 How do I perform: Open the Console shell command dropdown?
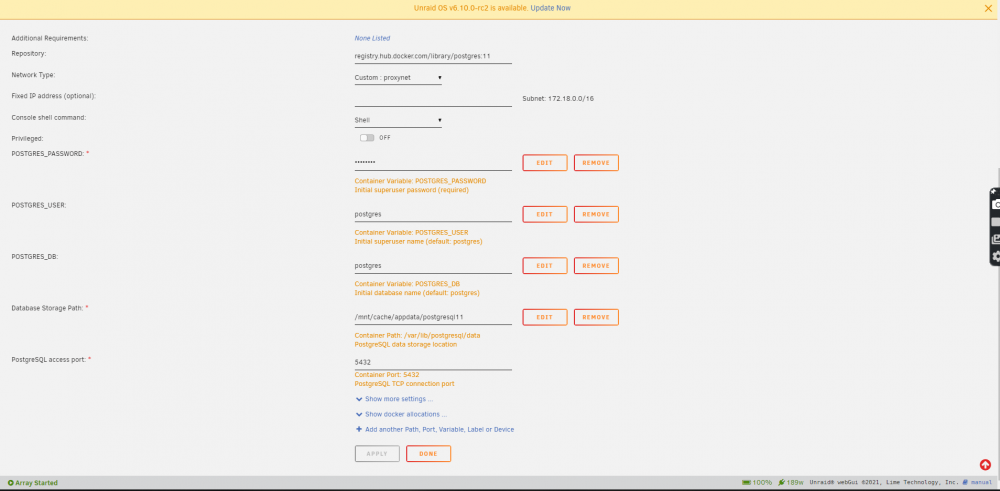(x=398, y=120)
